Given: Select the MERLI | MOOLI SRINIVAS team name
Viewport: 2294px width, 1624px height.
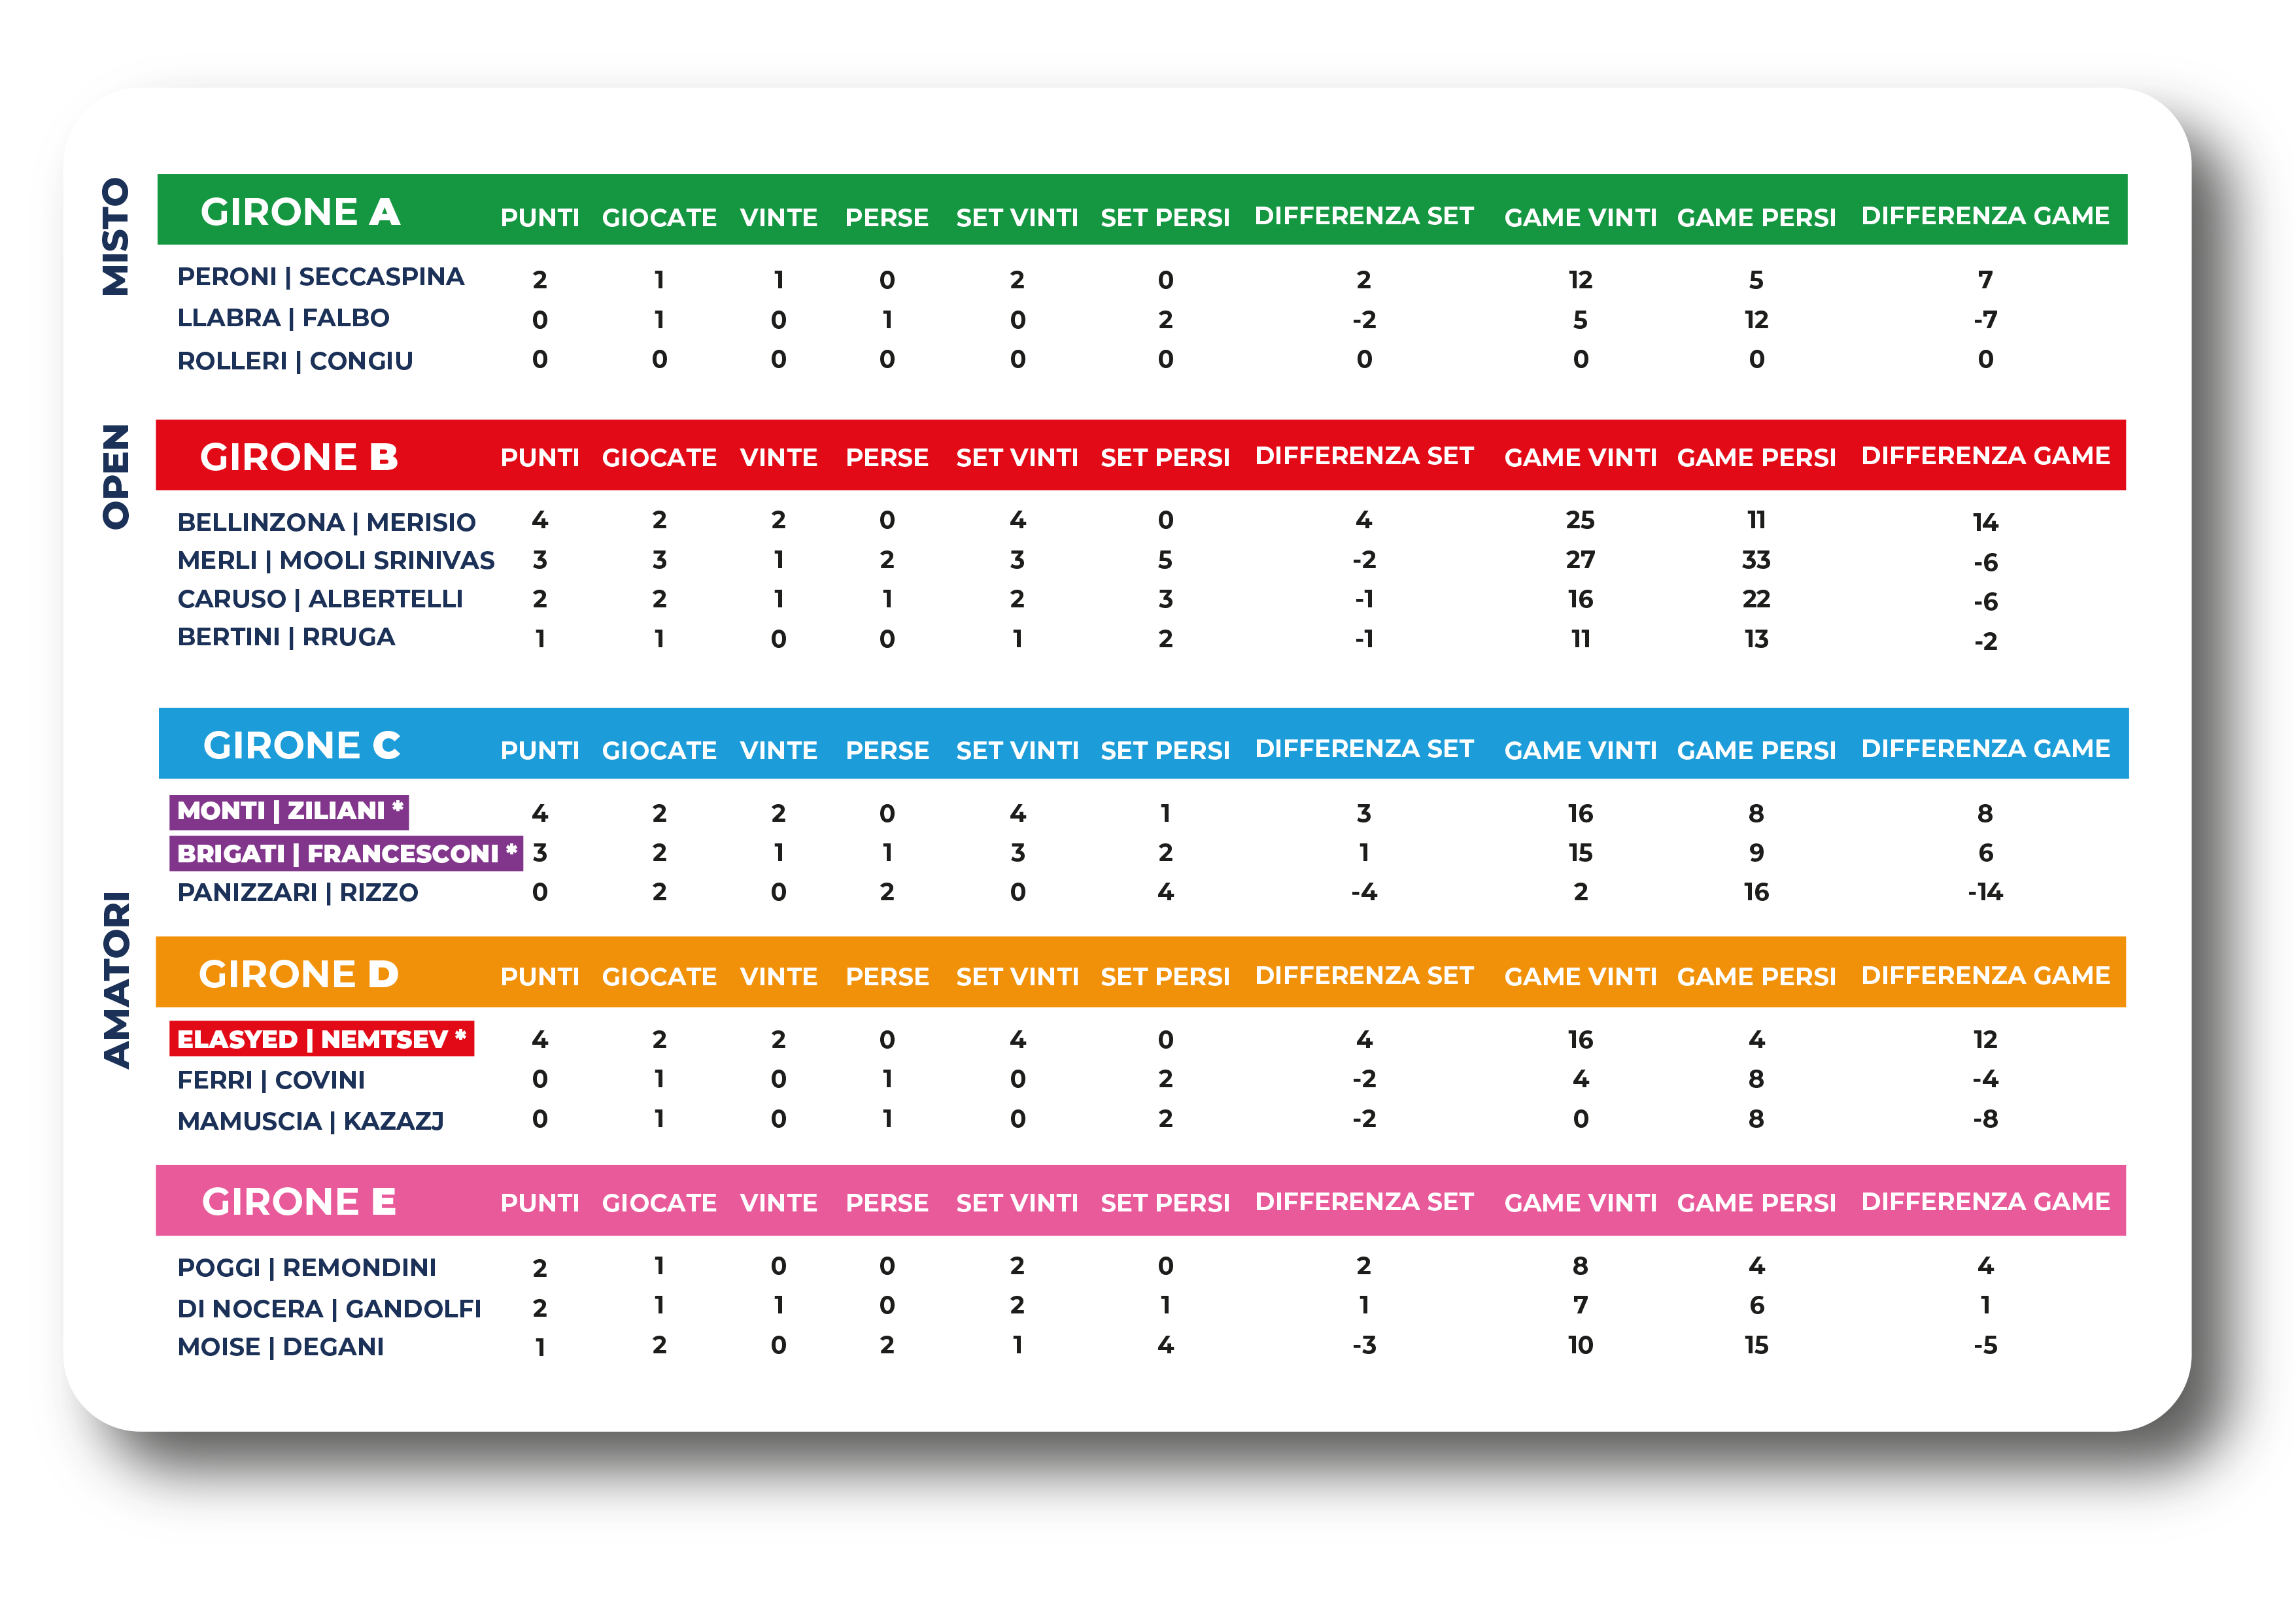Looking at the screenshot, I should point(336,560).
